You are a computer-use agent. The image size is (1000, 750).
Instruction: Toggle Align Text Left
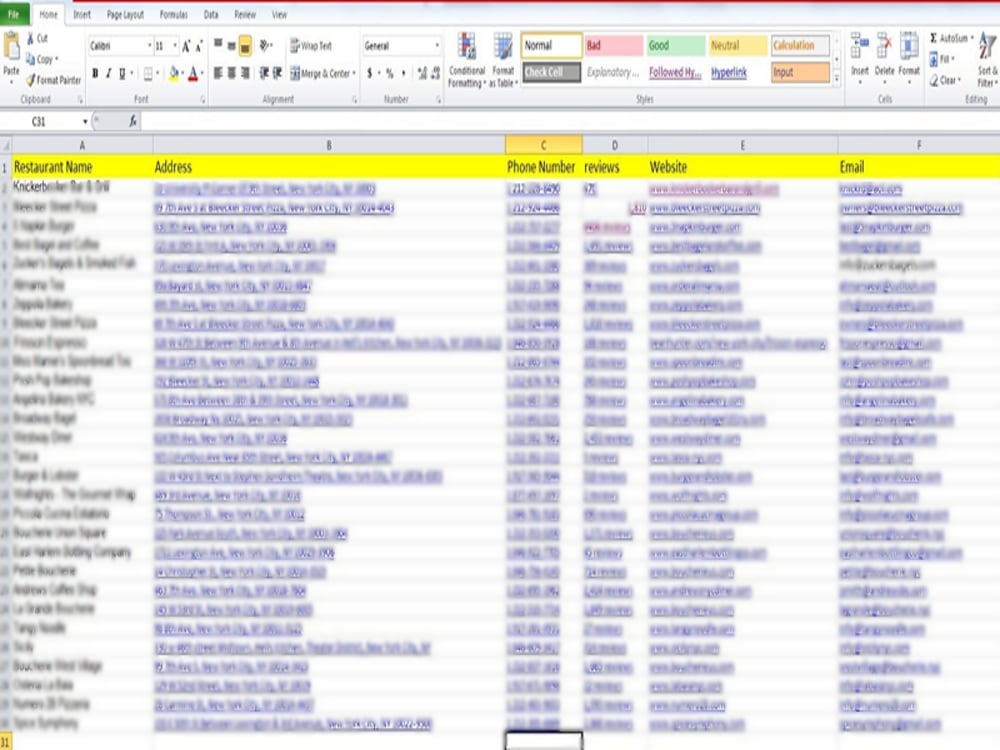(x=218, y=73)
